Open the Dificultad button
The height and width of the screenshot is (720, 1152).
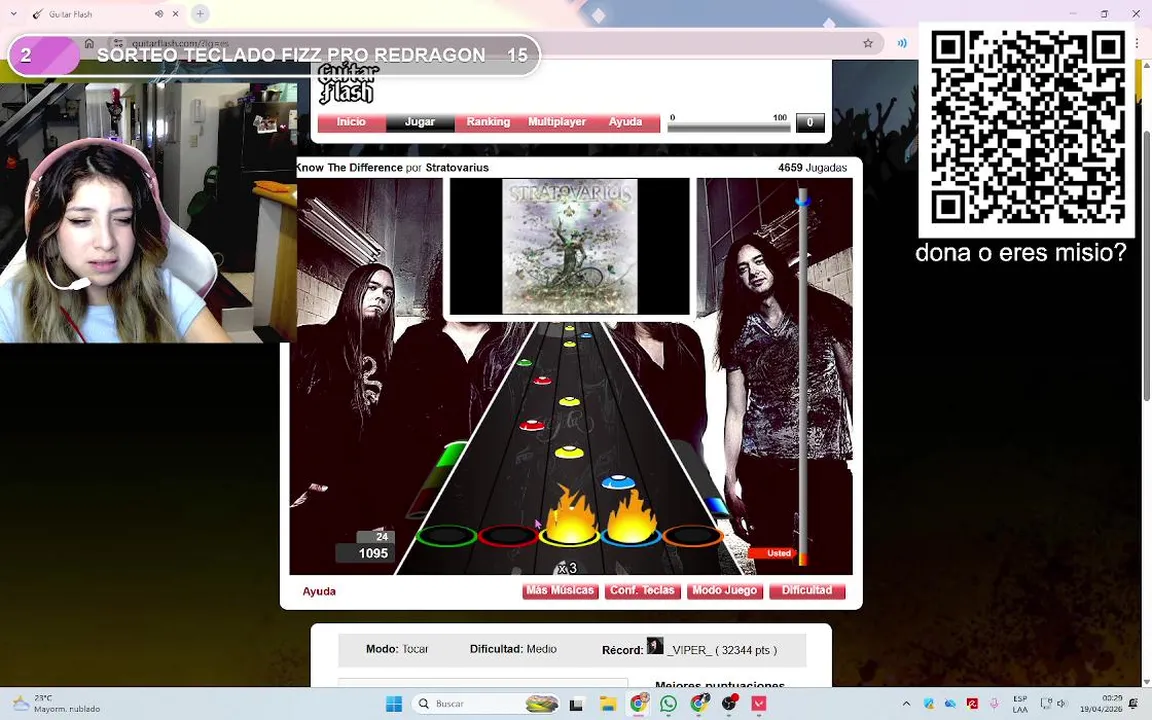pyautogui.click(x=807, y=591)
